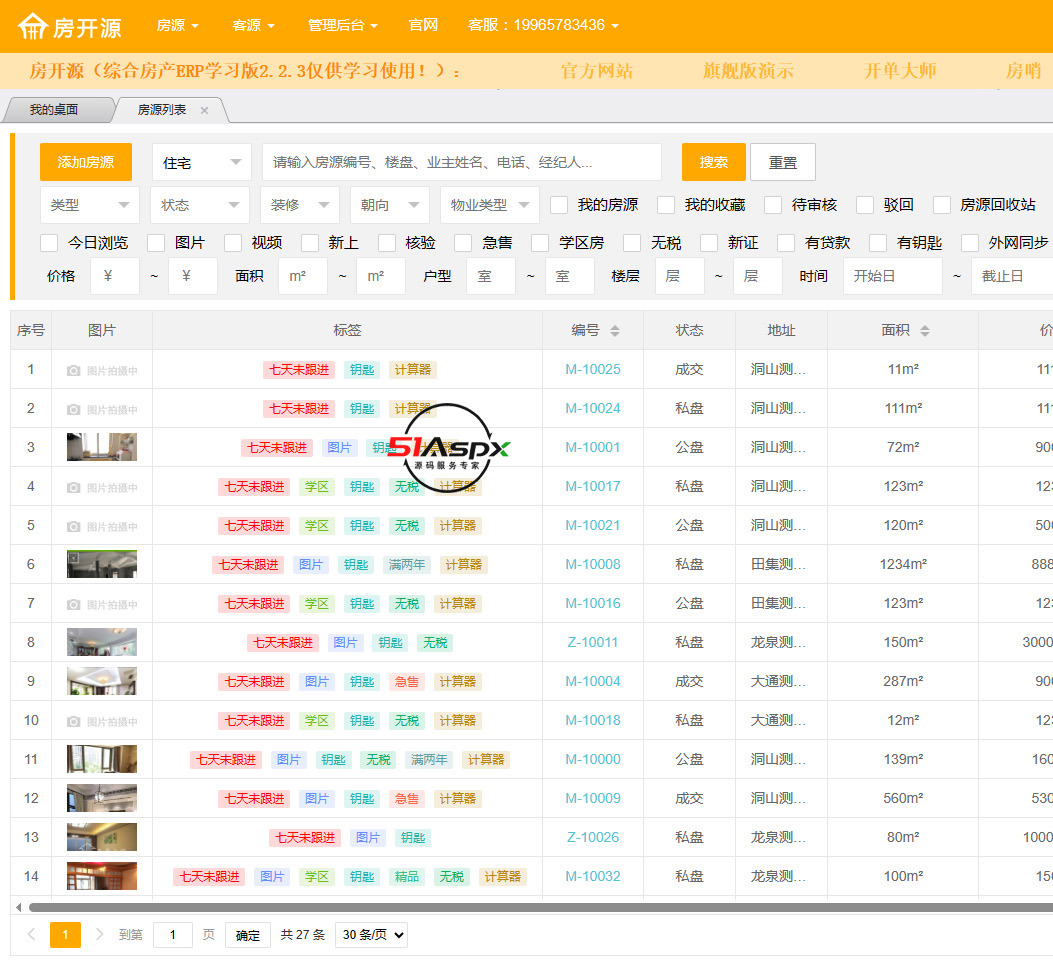
Task: Go to next page arrow in pagination
Action: tap(99, 935)
